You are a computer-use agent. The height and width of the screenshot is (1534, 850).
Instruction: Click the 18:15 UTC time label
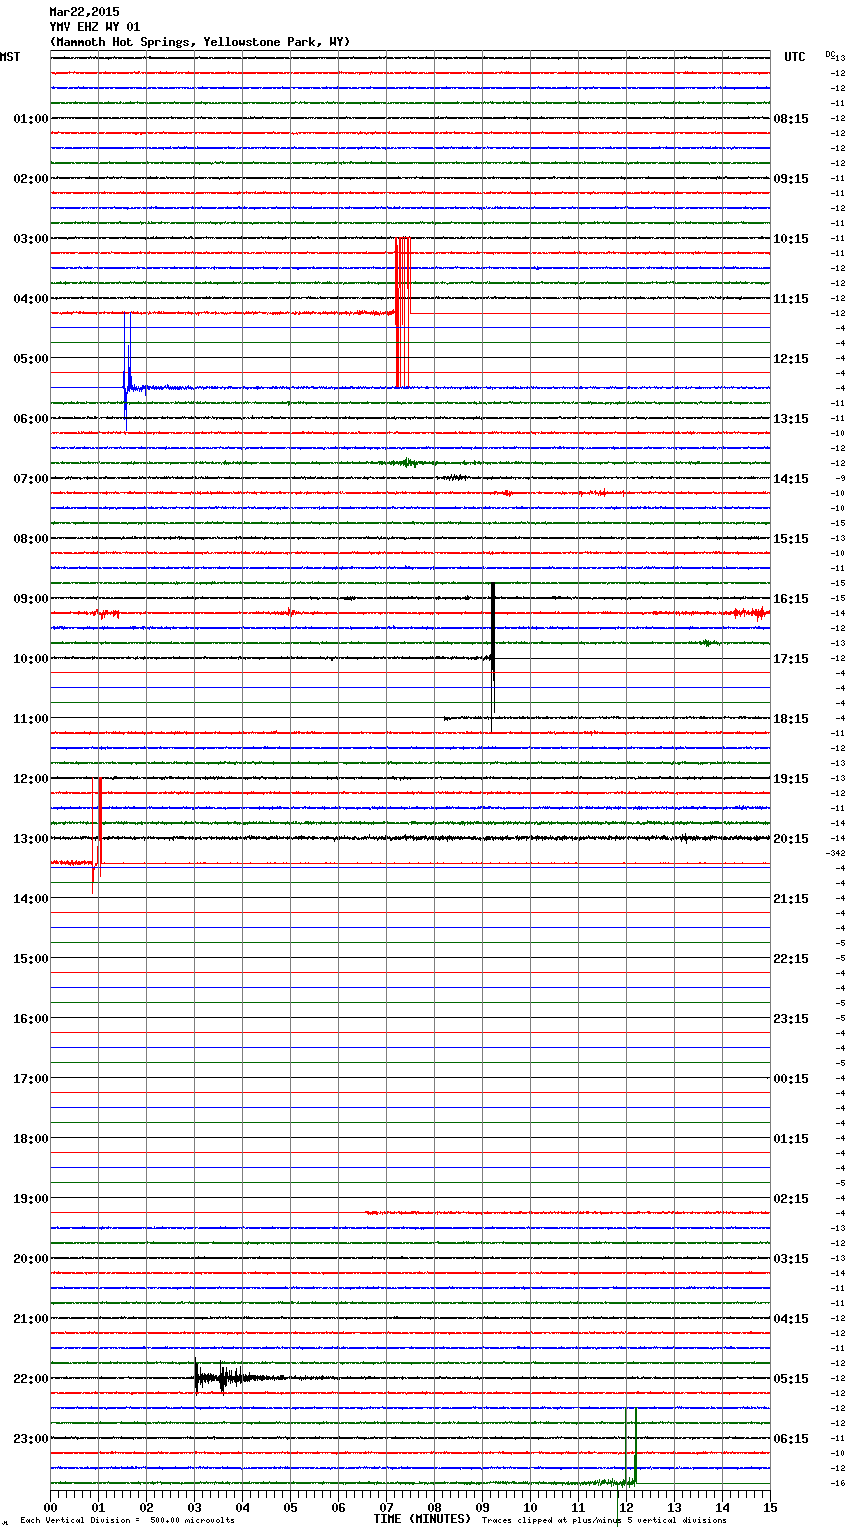(x=791, y=719)
